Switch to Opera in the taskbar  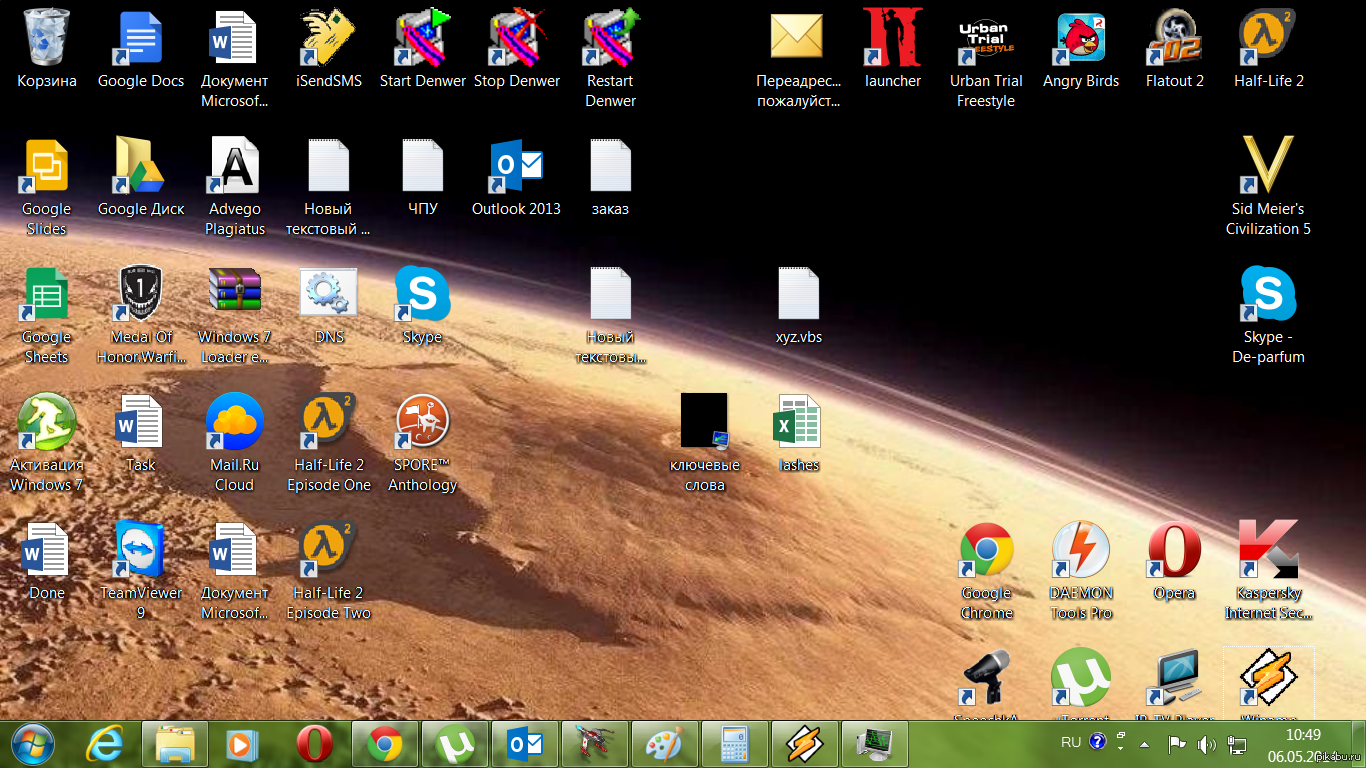coord(315,744)
